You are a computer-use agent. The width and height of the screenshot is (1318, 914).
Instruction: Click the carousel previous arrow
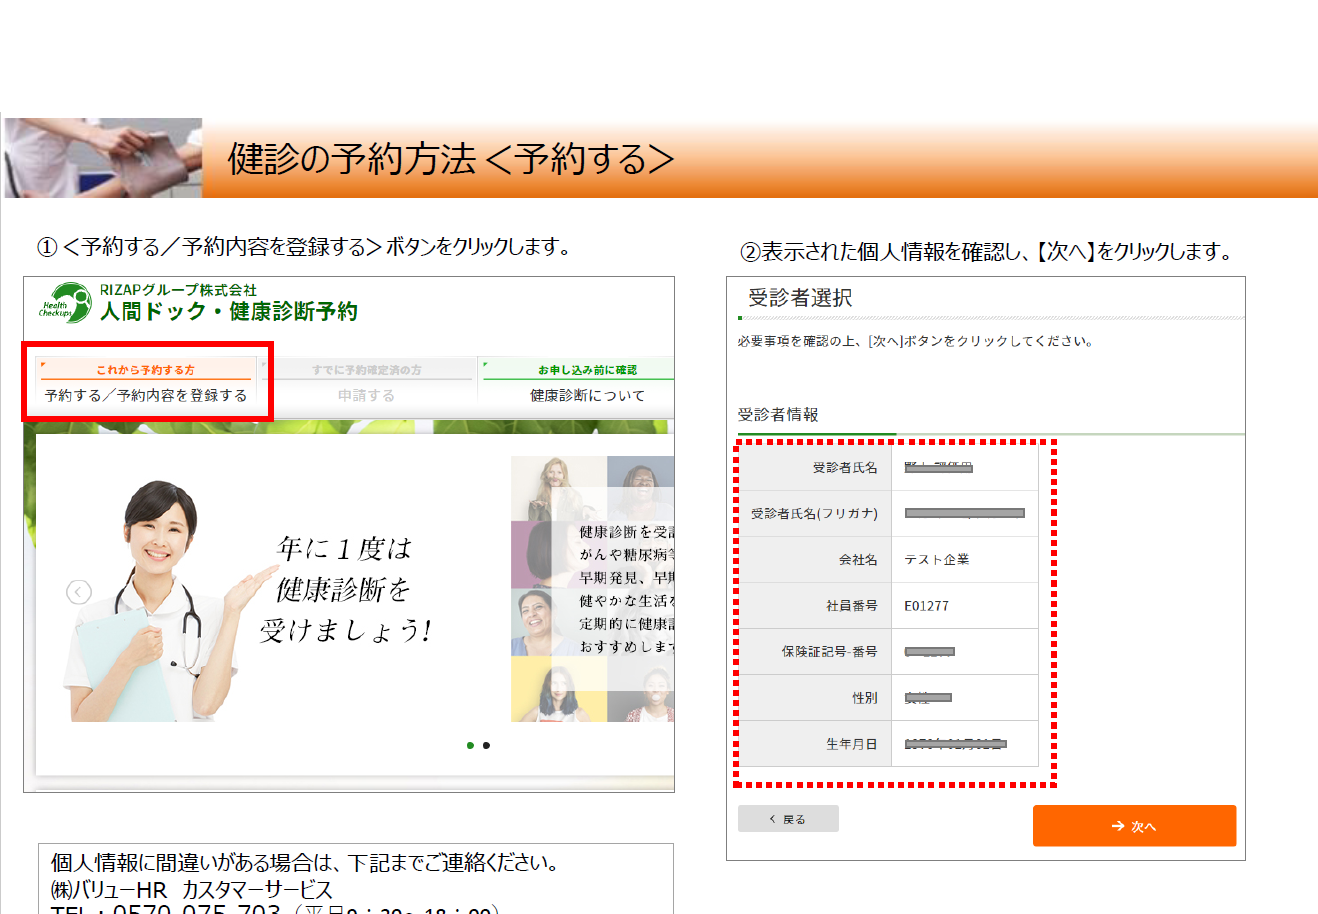click(78, 592)
